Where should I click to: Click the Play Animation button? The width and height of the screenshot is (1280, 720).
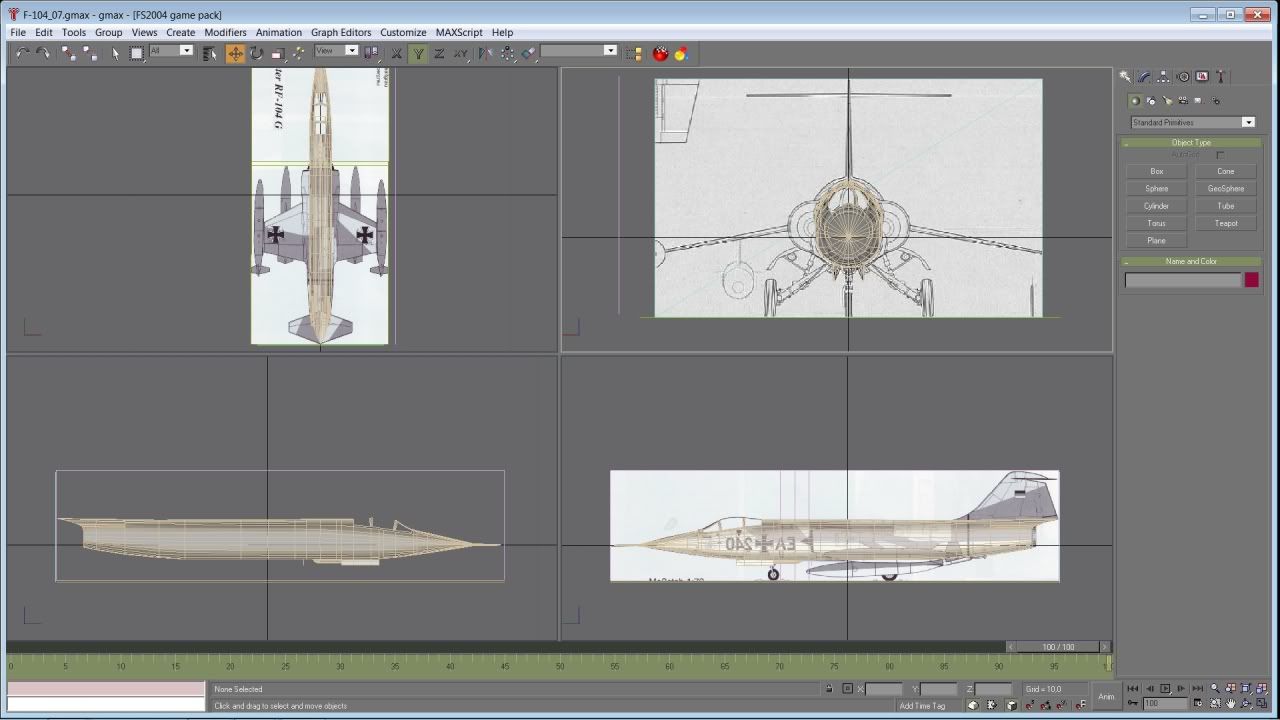[1165, 688]
